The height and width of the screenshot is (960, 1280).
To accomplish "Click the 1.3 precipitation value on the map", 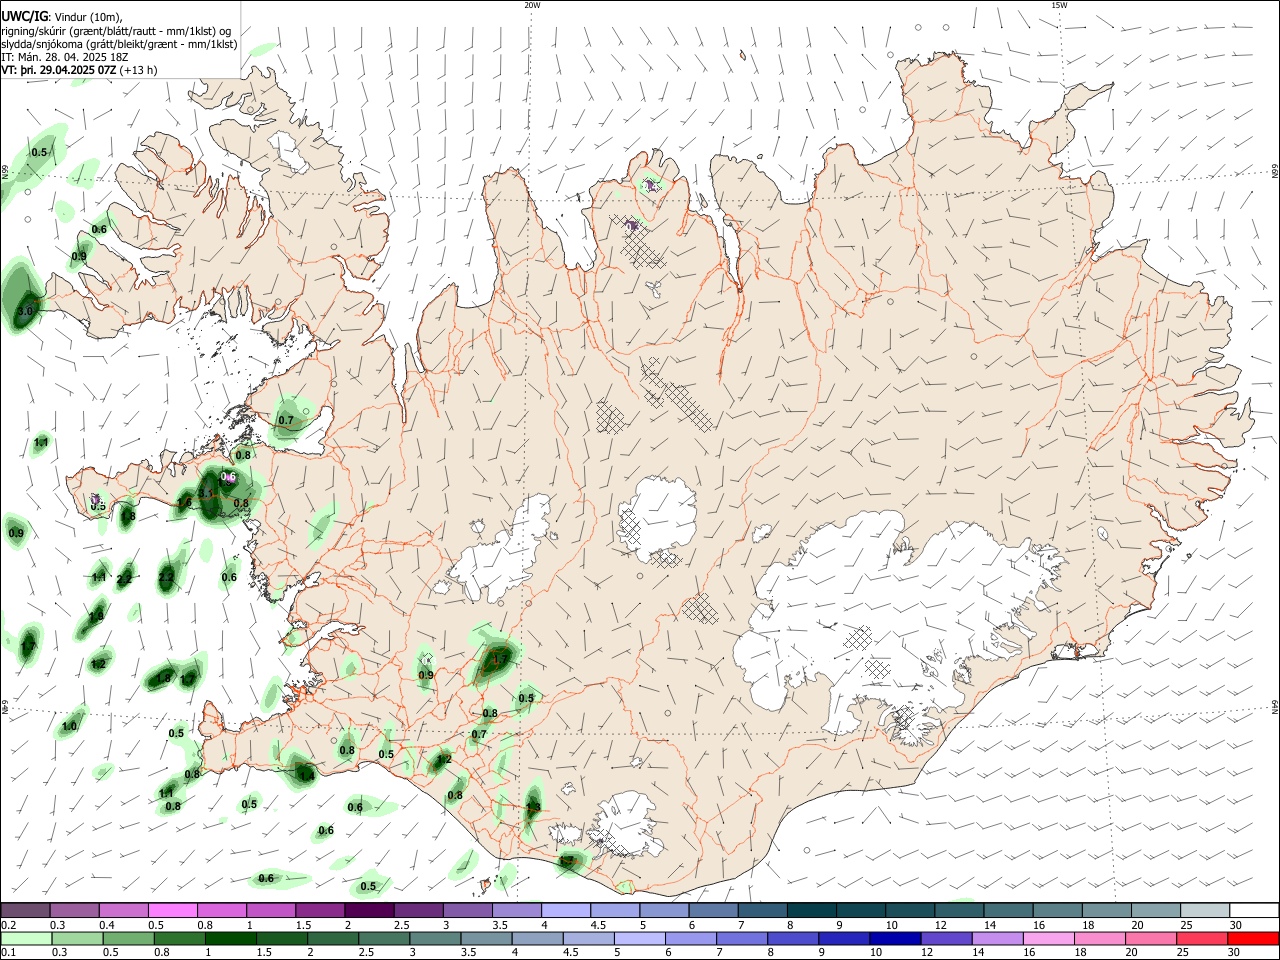I will (533, 807).
